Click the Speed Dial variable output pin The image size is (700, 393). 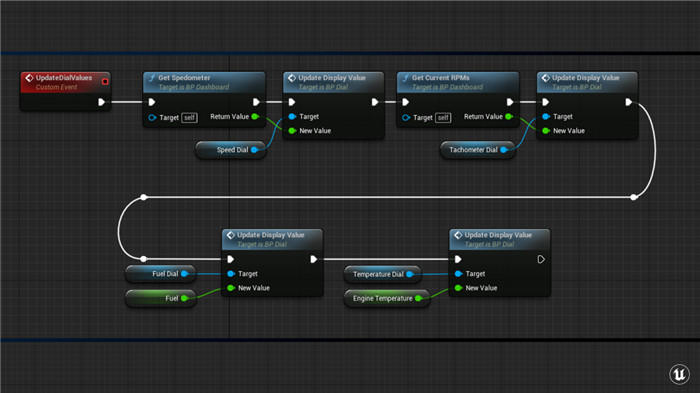pyautogui.click(x=254, y=150)
